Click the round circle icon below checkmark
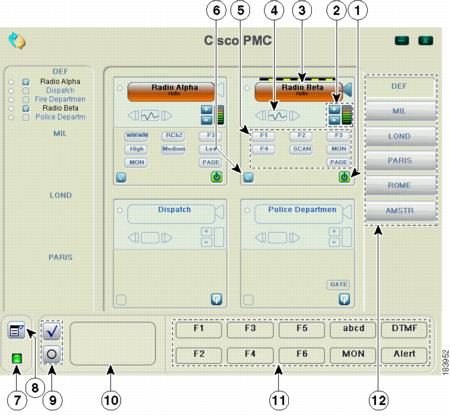The height and width of the screenshot is (415, 450). pyautogui.click(x=52, y=354)
